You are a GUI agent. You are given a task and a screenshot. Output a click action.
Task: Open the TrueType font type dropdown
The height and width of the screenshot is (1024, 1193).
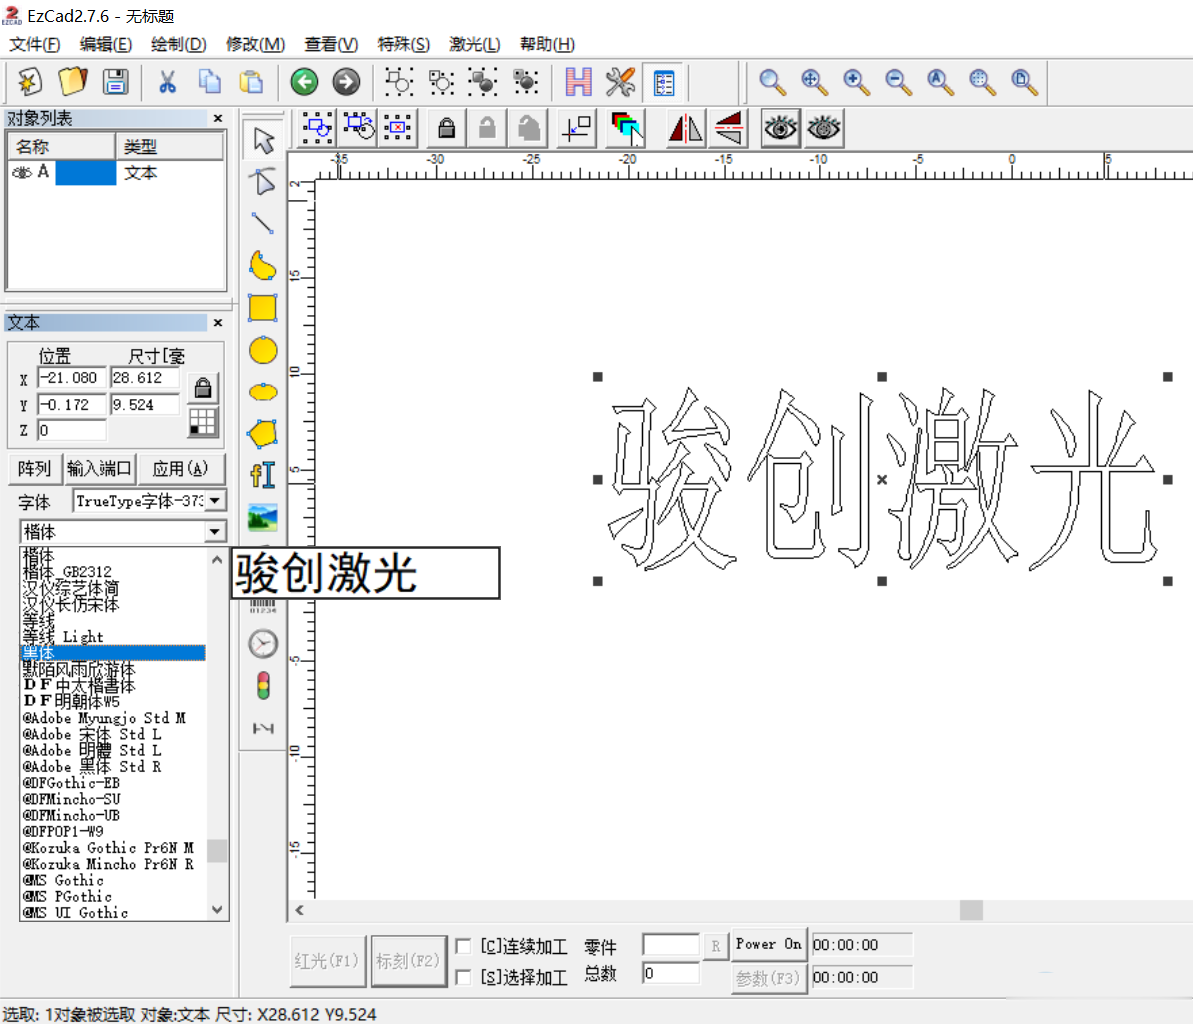[215, 501]
